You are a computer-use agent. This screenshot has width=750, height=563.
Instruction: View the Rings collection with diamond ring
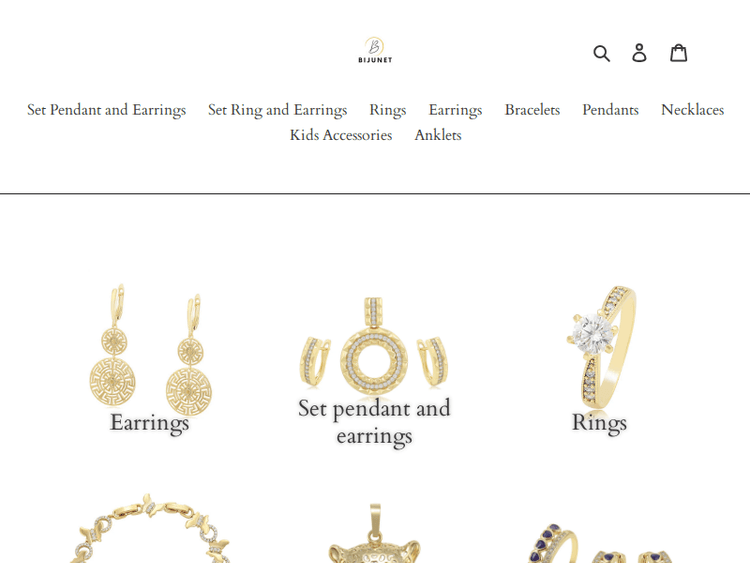click(600, 348)
